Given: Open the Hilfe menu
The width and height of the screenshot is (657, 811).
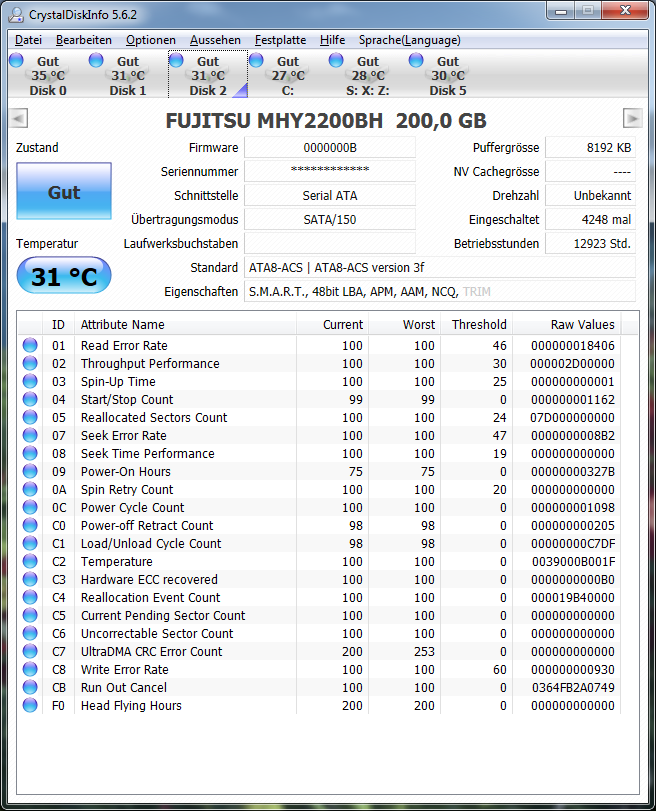Looking at the screenshot, I should (x=333, y=40).
